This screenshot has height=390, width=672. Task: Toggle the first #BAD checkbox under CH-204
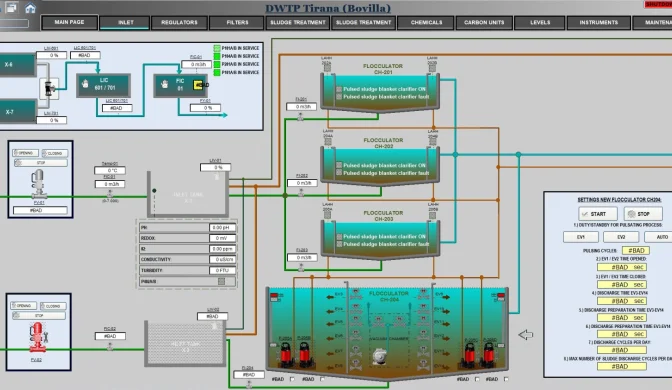[x=292, y=379]
